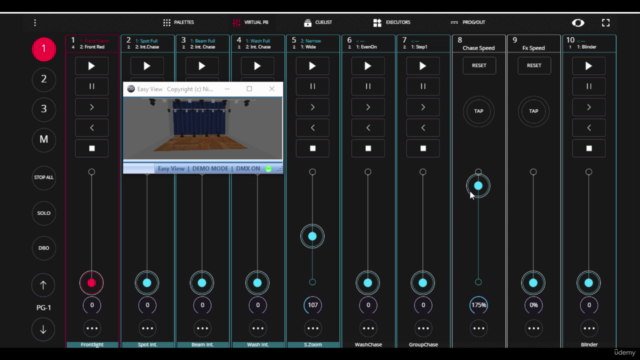Enter fullscreen mode icon
Viewport: 640px width, 360px height.
606,23
